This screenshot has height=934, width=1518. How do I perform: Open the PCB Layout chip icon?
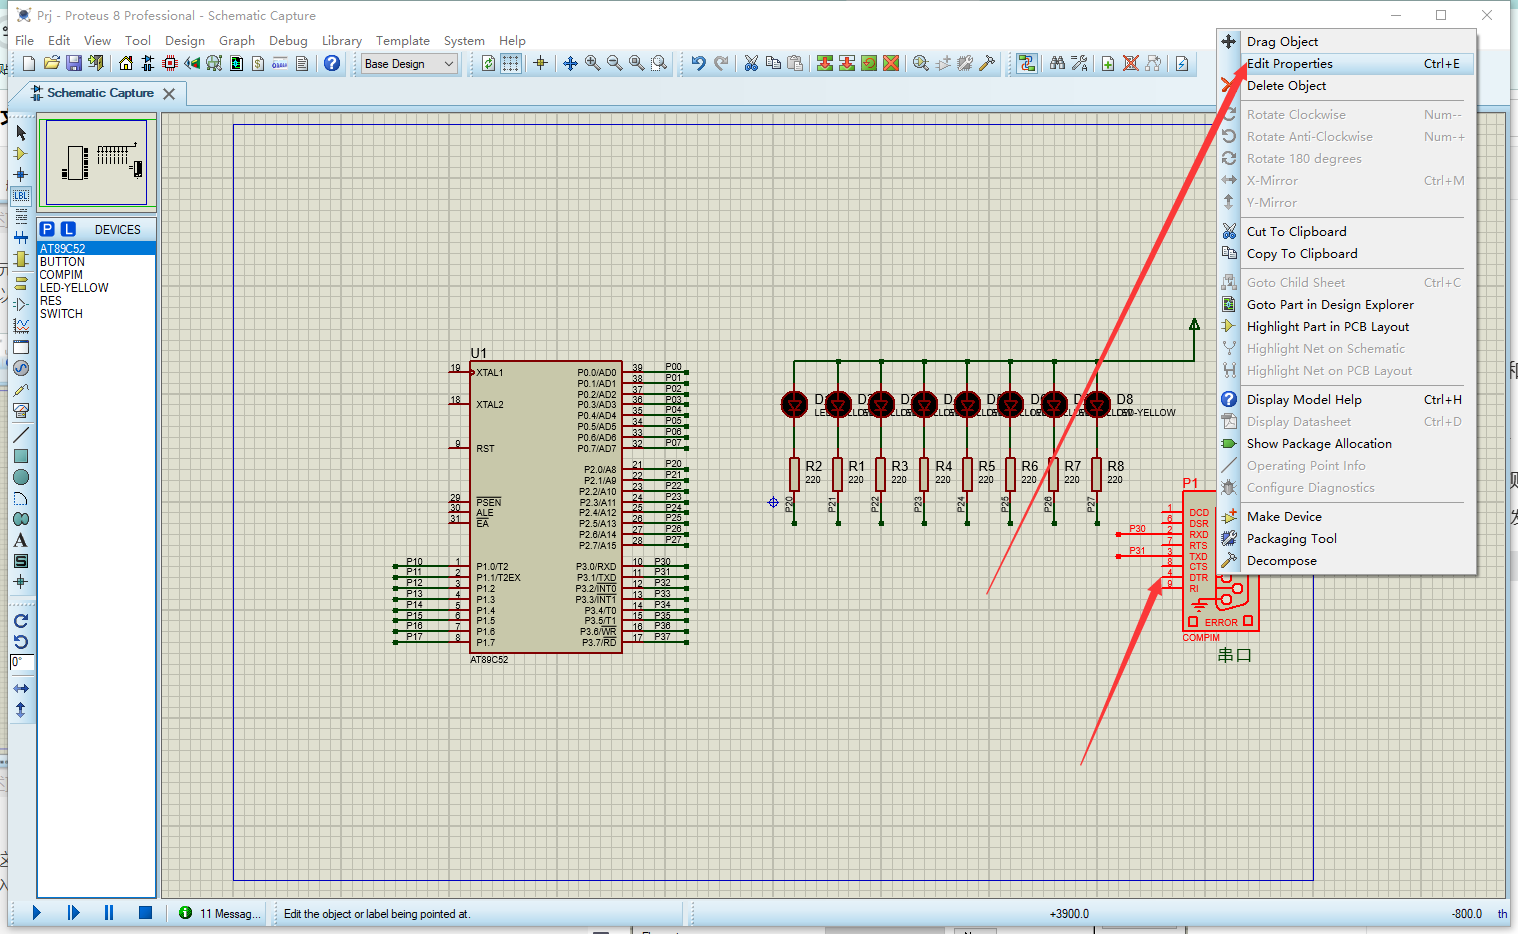170,63
